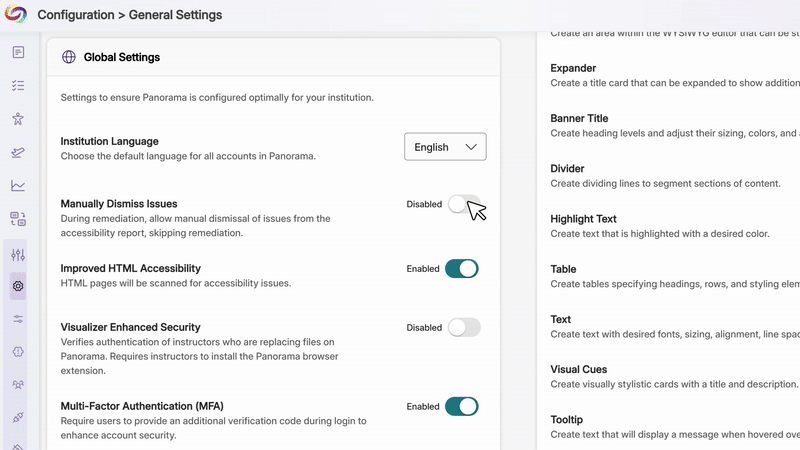The width and height of the screenshot is (800, 450).
Task: Open the line chart analytics sidebar icon
Action: tap(18, 186)
